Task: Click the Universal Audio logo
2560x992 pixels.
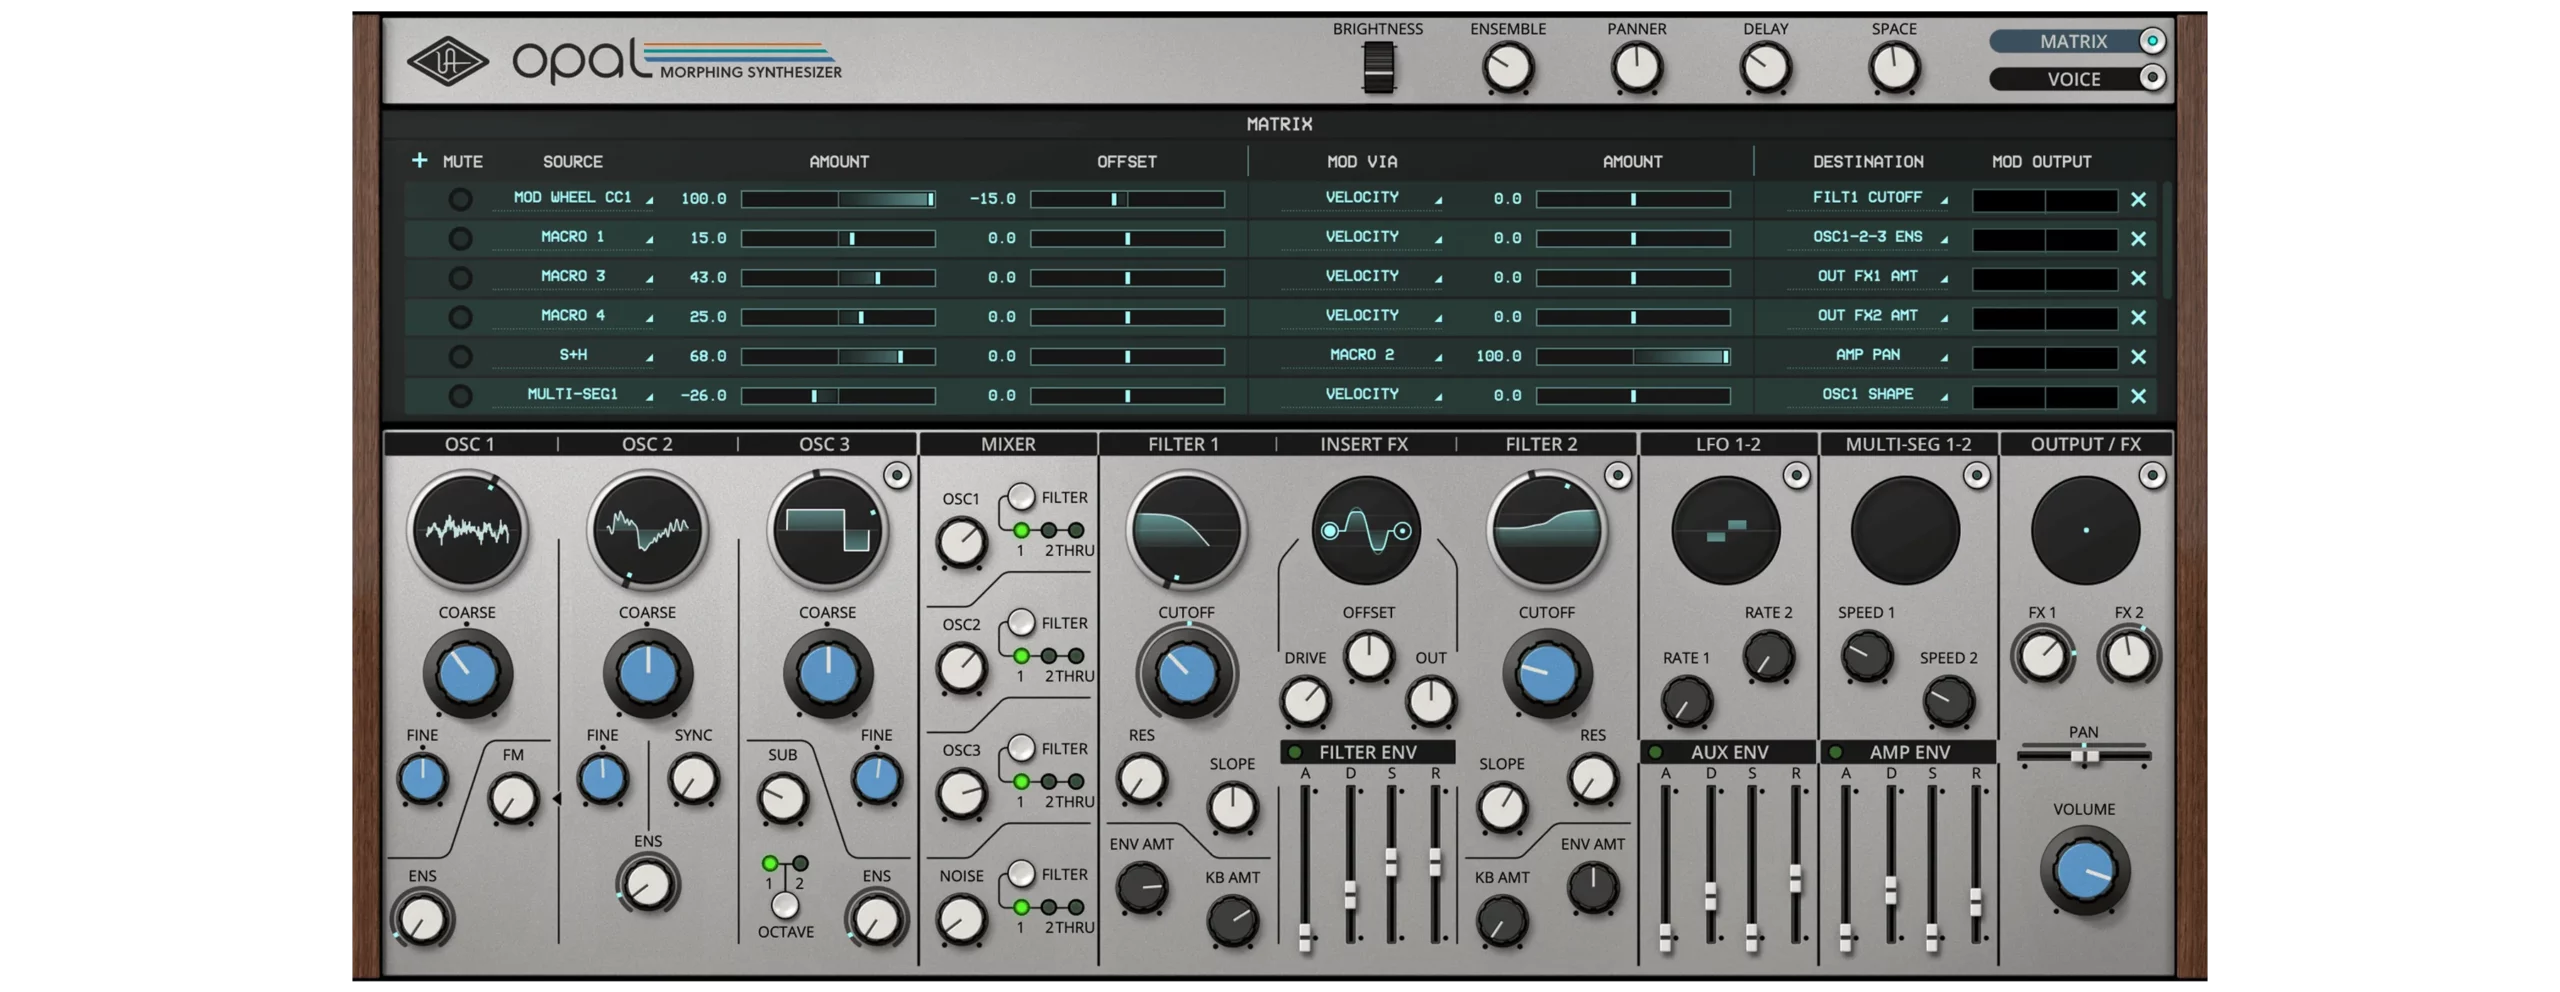Action: pyautogui.click(x=447, y=62)
